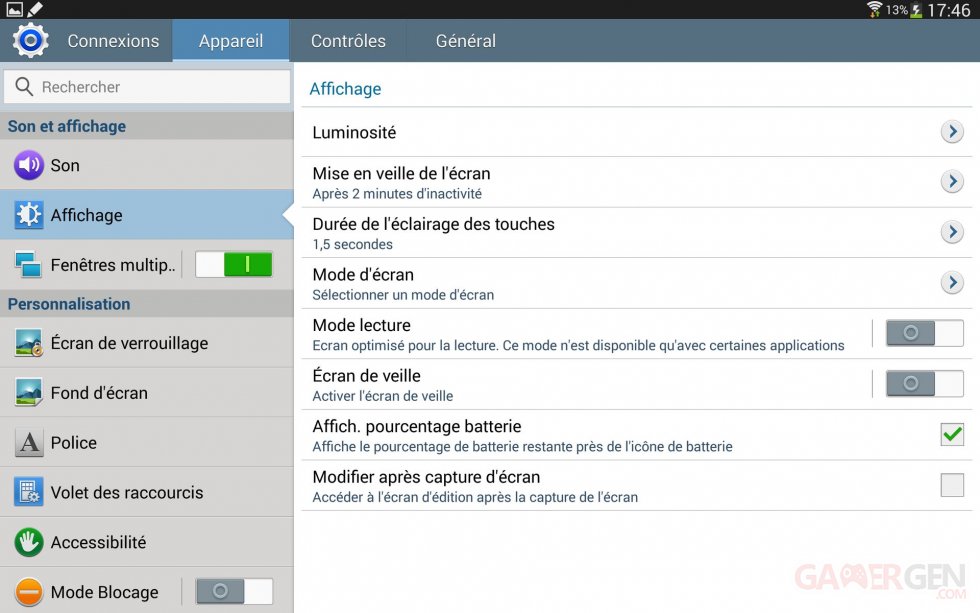Switch to the Connexions tab
Image resolution: width=980 pixels, height=613 pixels.
113,41
